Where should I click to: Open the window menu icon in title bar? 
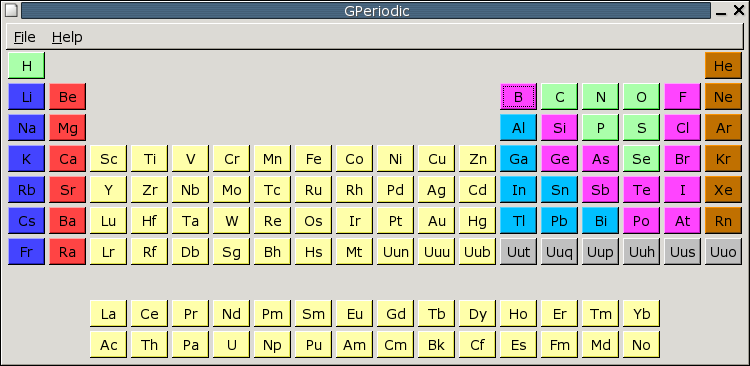[11, 11]
